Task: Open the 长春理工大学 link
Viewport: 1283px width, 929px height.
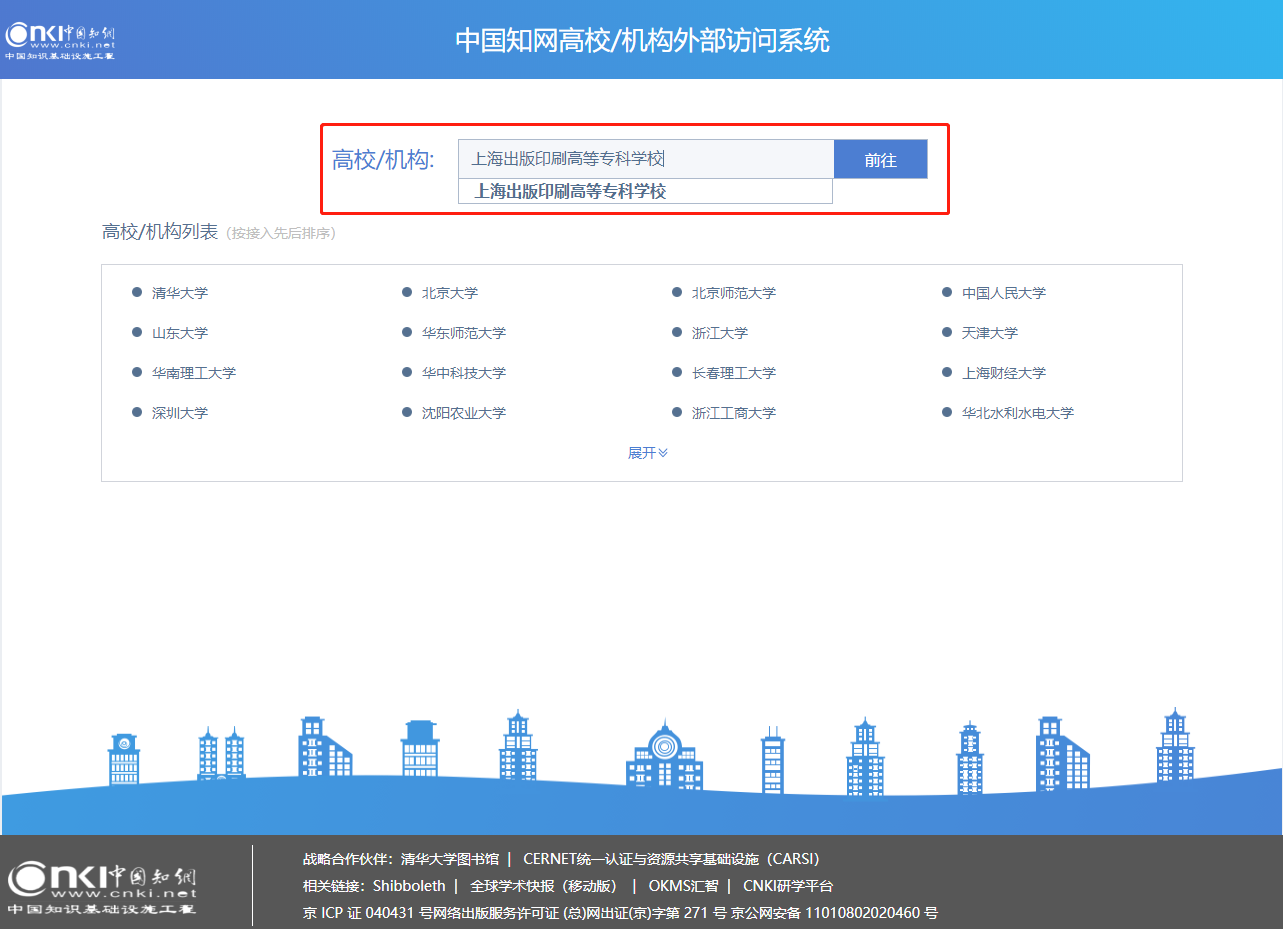Action: 734,373
